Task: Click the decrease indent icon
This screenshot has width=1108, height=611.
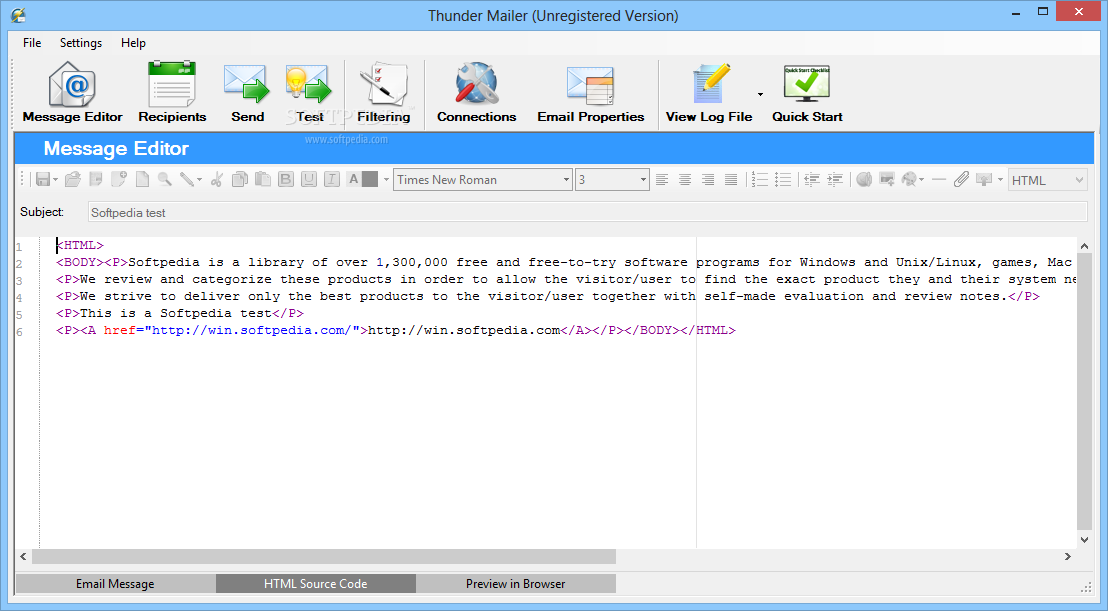Action: click(x=812, y=179)
